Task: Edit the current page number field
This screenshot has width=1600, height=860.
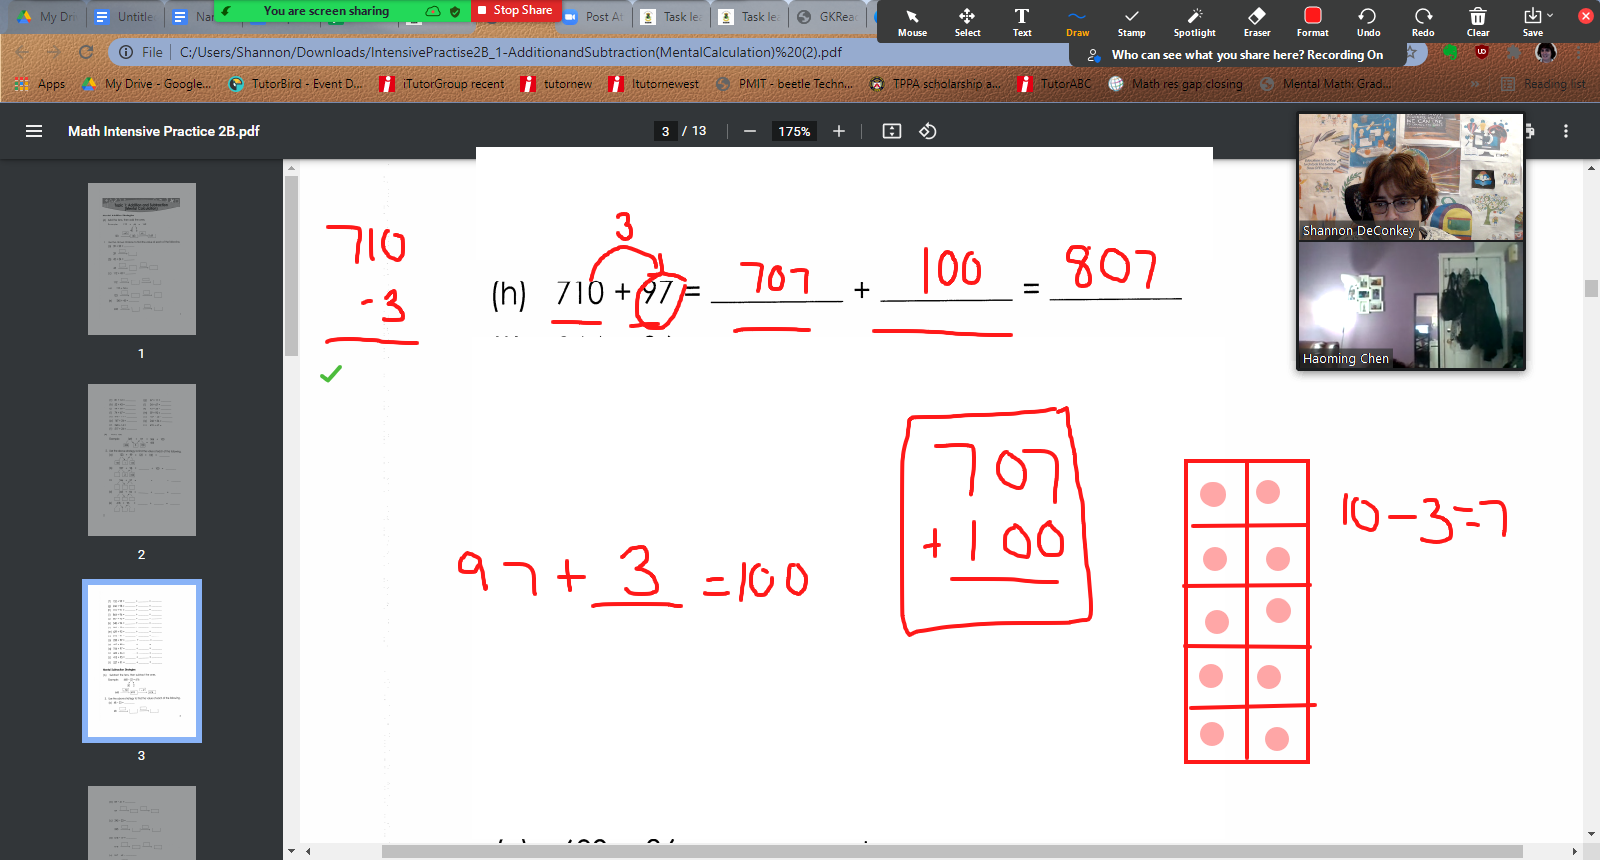Action: click(665, 131)
